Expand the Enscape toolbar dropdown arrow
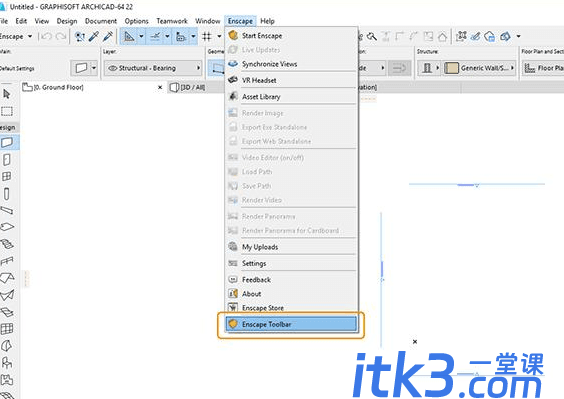This screenshot has width=564, height=399. click(x=30, y=36)
